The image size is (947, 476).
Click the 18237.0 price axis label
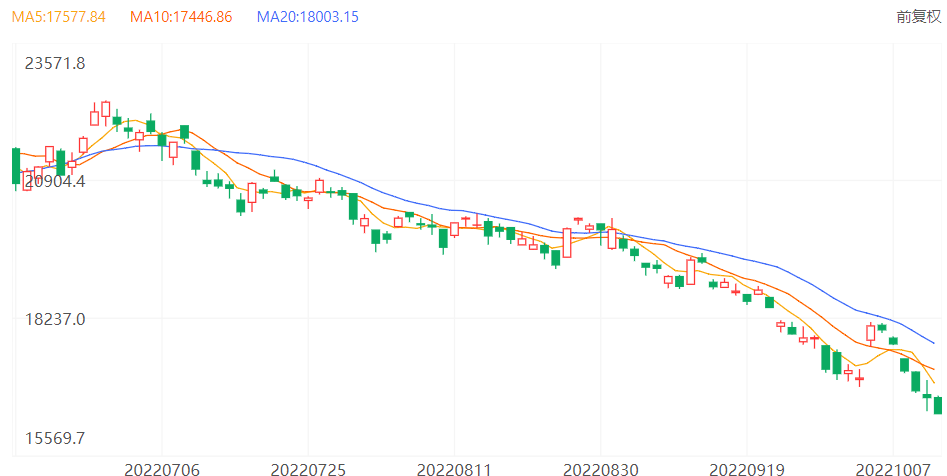[x=55, y=319]
